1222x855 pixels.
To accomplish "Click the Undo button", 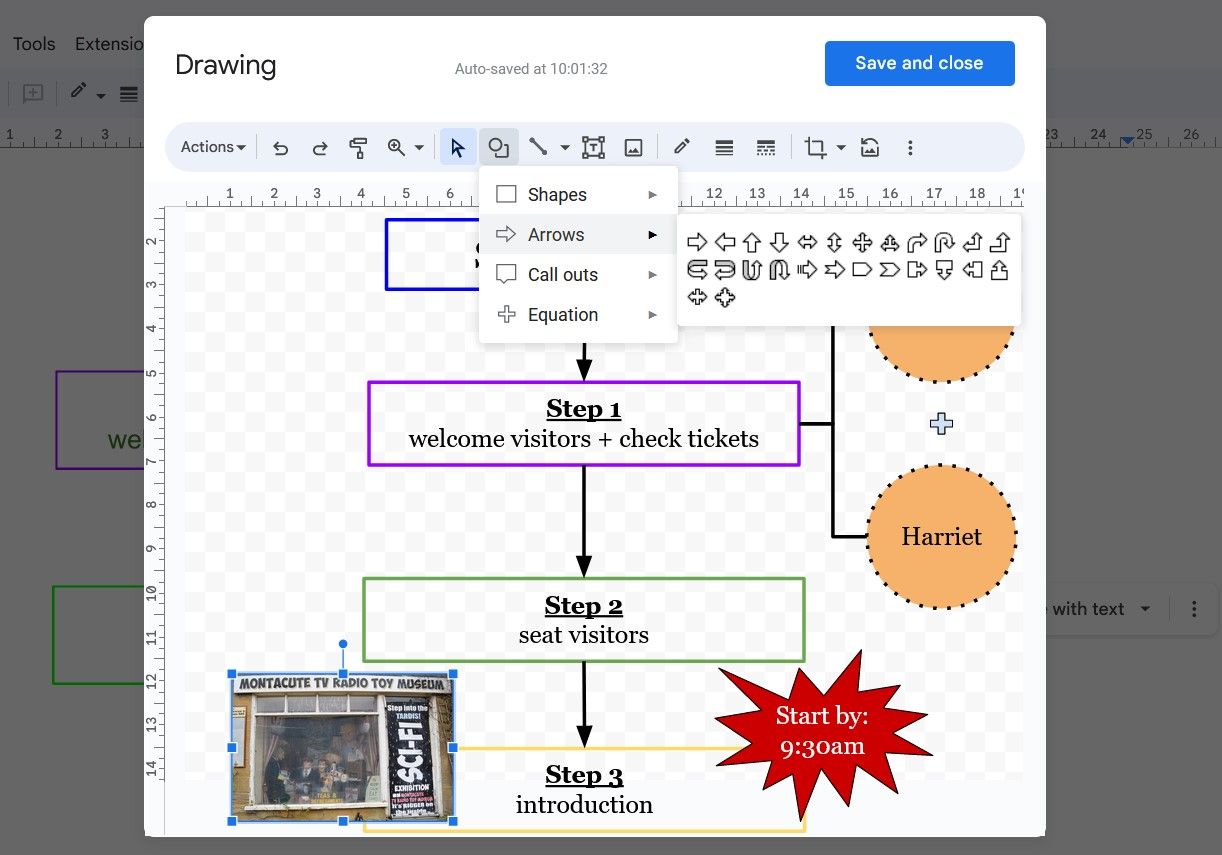I will point(281,147).
